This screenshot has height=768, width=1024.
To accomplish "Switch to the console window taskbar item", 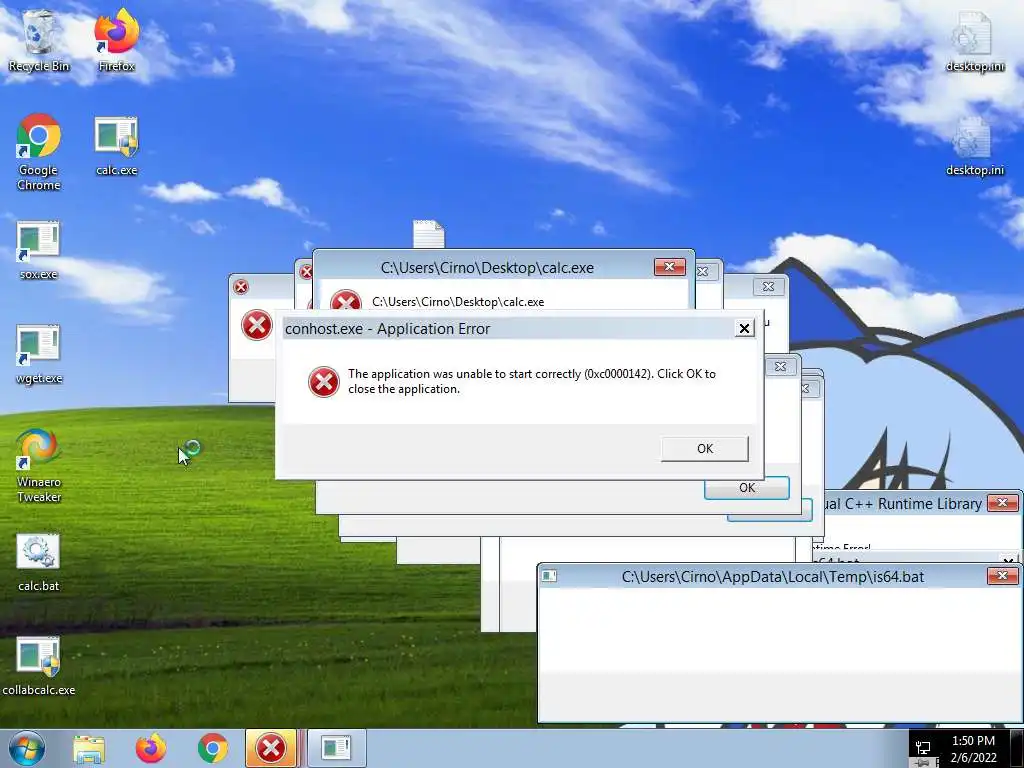I will pos(336,748).
